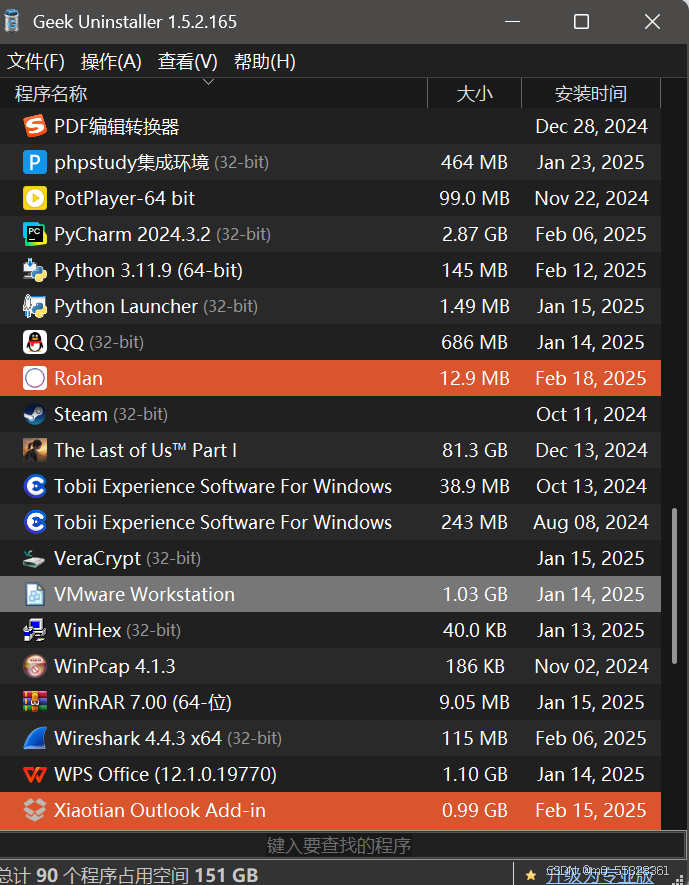Select the WinRAR 7.00 (64-位) name text
689x885 pixels.
pyautogui.click(x=143, y=703)
